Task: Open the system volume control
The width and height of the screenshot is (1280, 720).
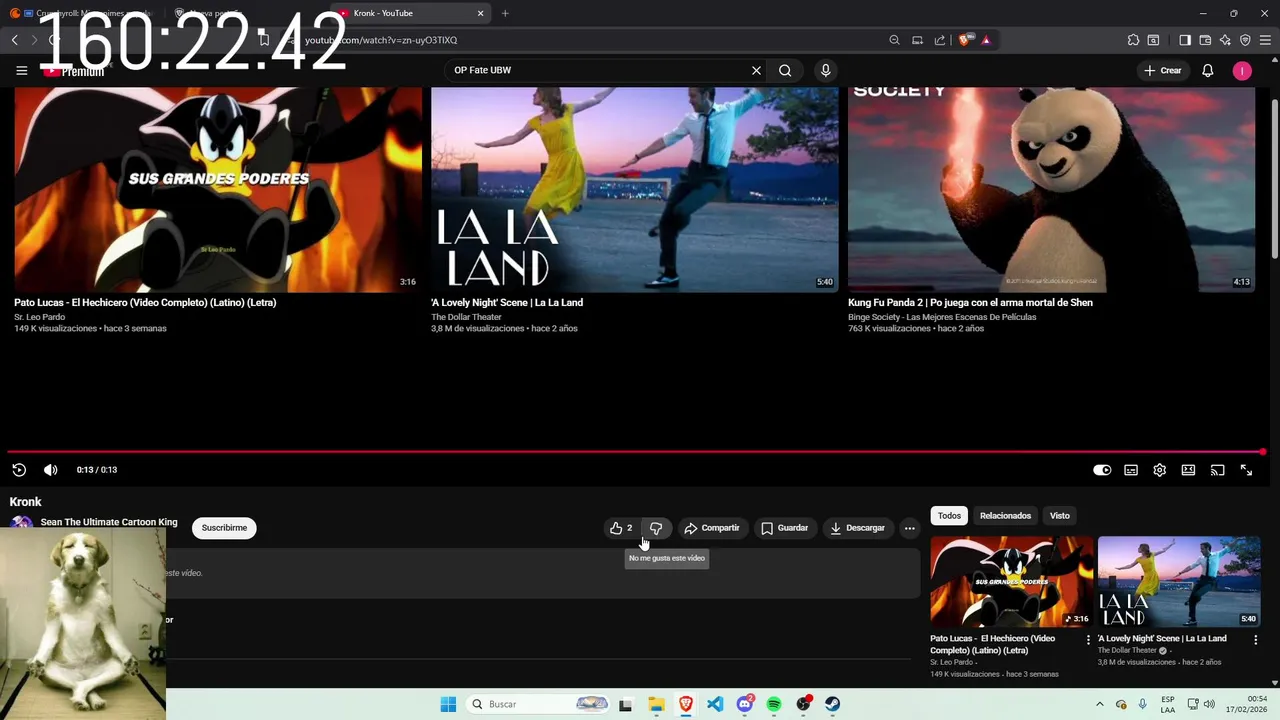Action: pyautogui.click(x=1209, y=704)
